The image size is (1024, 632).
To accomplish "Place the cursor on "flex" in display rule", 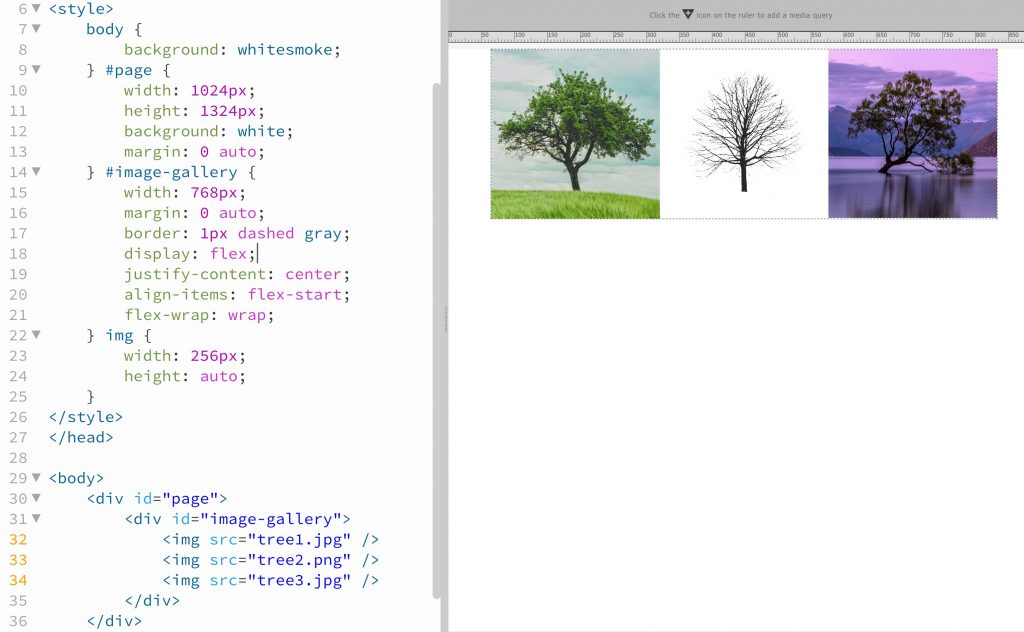I will coord(229,253).
